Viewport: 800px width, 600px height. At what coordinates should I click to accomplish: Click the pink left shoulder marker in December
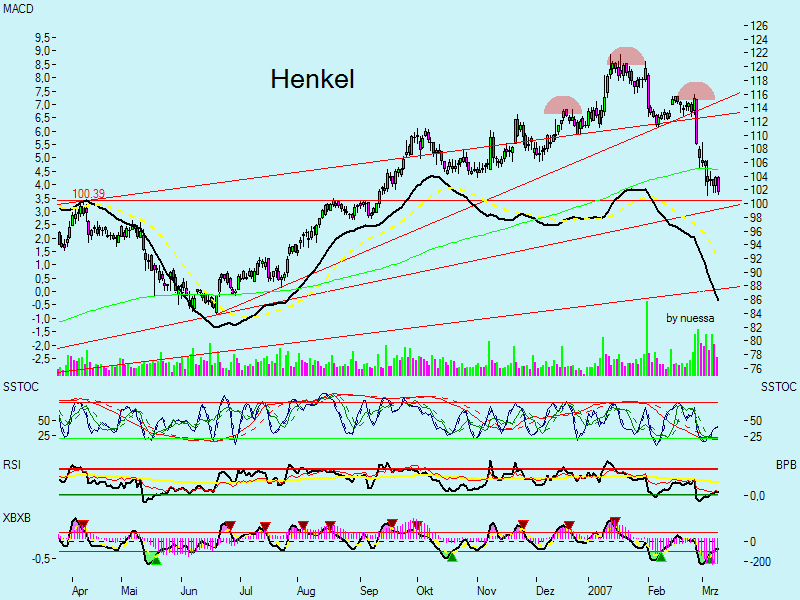(563, 105)
